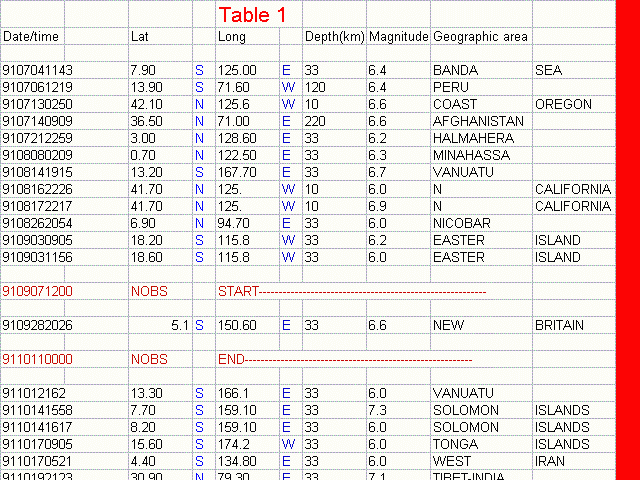Viewport: 640px width, 480px height.
Task: Click the AFGHANISTAN geographic area cell
Action: coord(477,121)
